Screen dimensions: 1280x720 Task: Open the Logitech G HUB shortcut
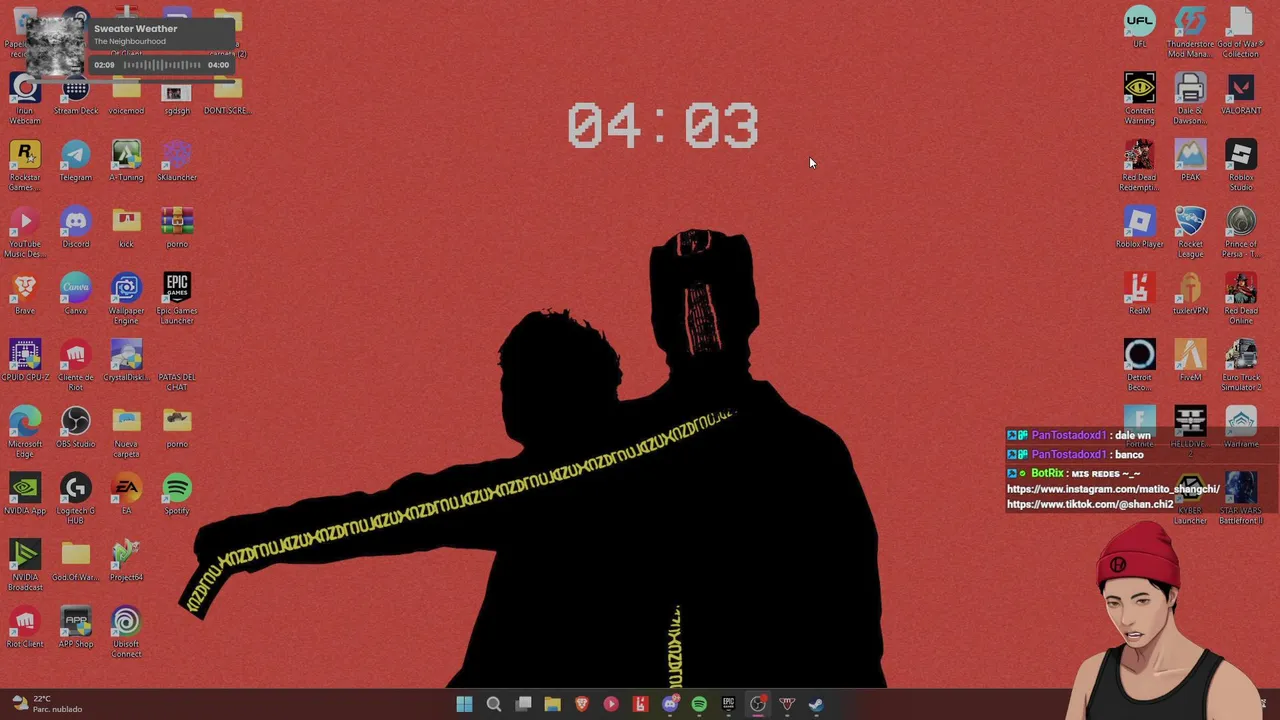[x=76, y=499]
